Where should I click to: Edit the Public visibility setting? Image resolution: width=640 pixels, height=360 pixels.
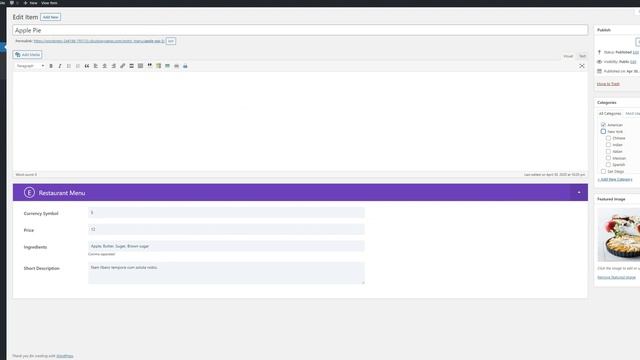[633, 62]
